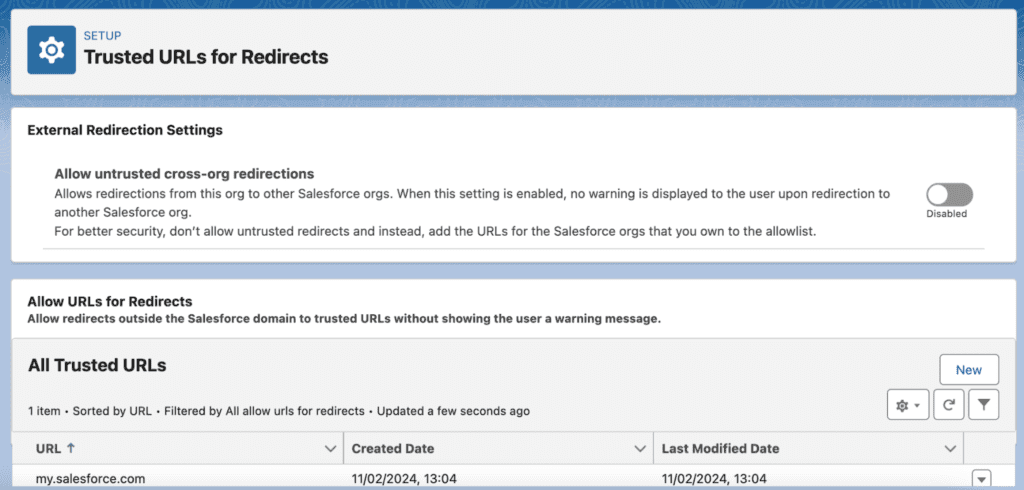Click the Setup gear icon
Viewport: 1024px width, 490px height.
(x=51, y=49)
